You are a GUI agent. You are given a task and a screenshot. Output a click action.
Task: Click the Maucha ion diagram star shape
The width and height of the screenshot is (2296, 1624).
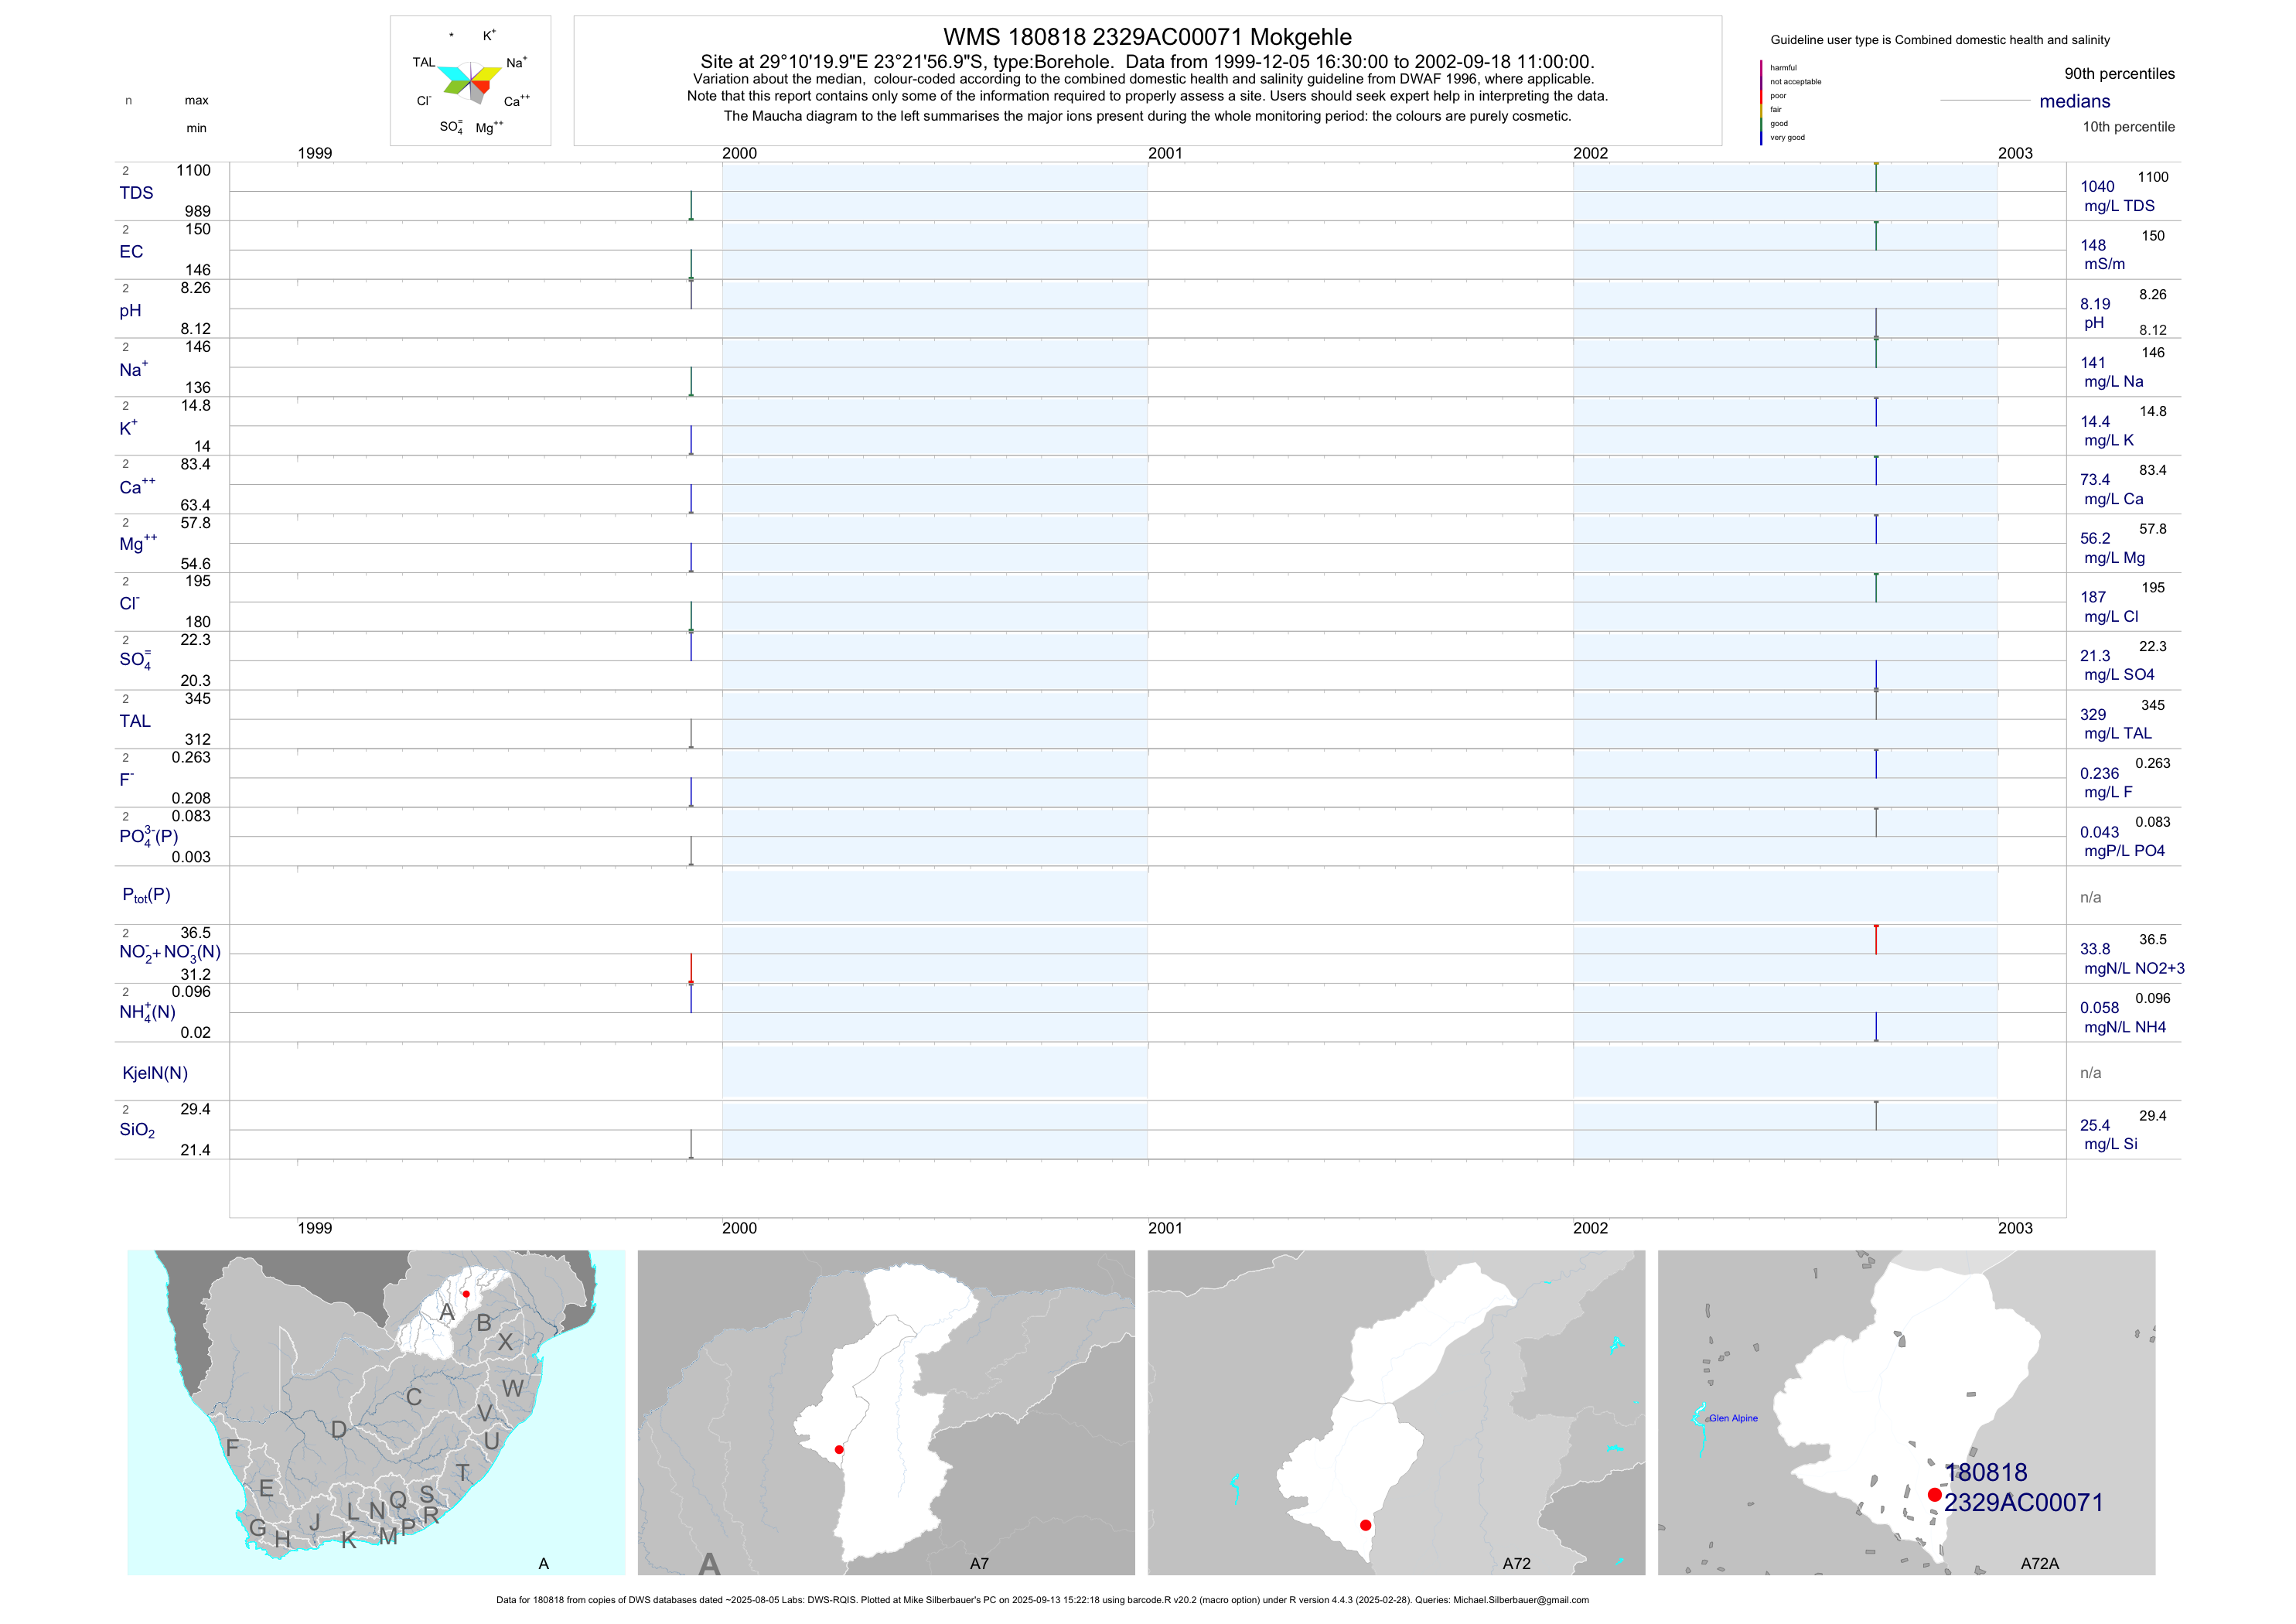(471, 82)
